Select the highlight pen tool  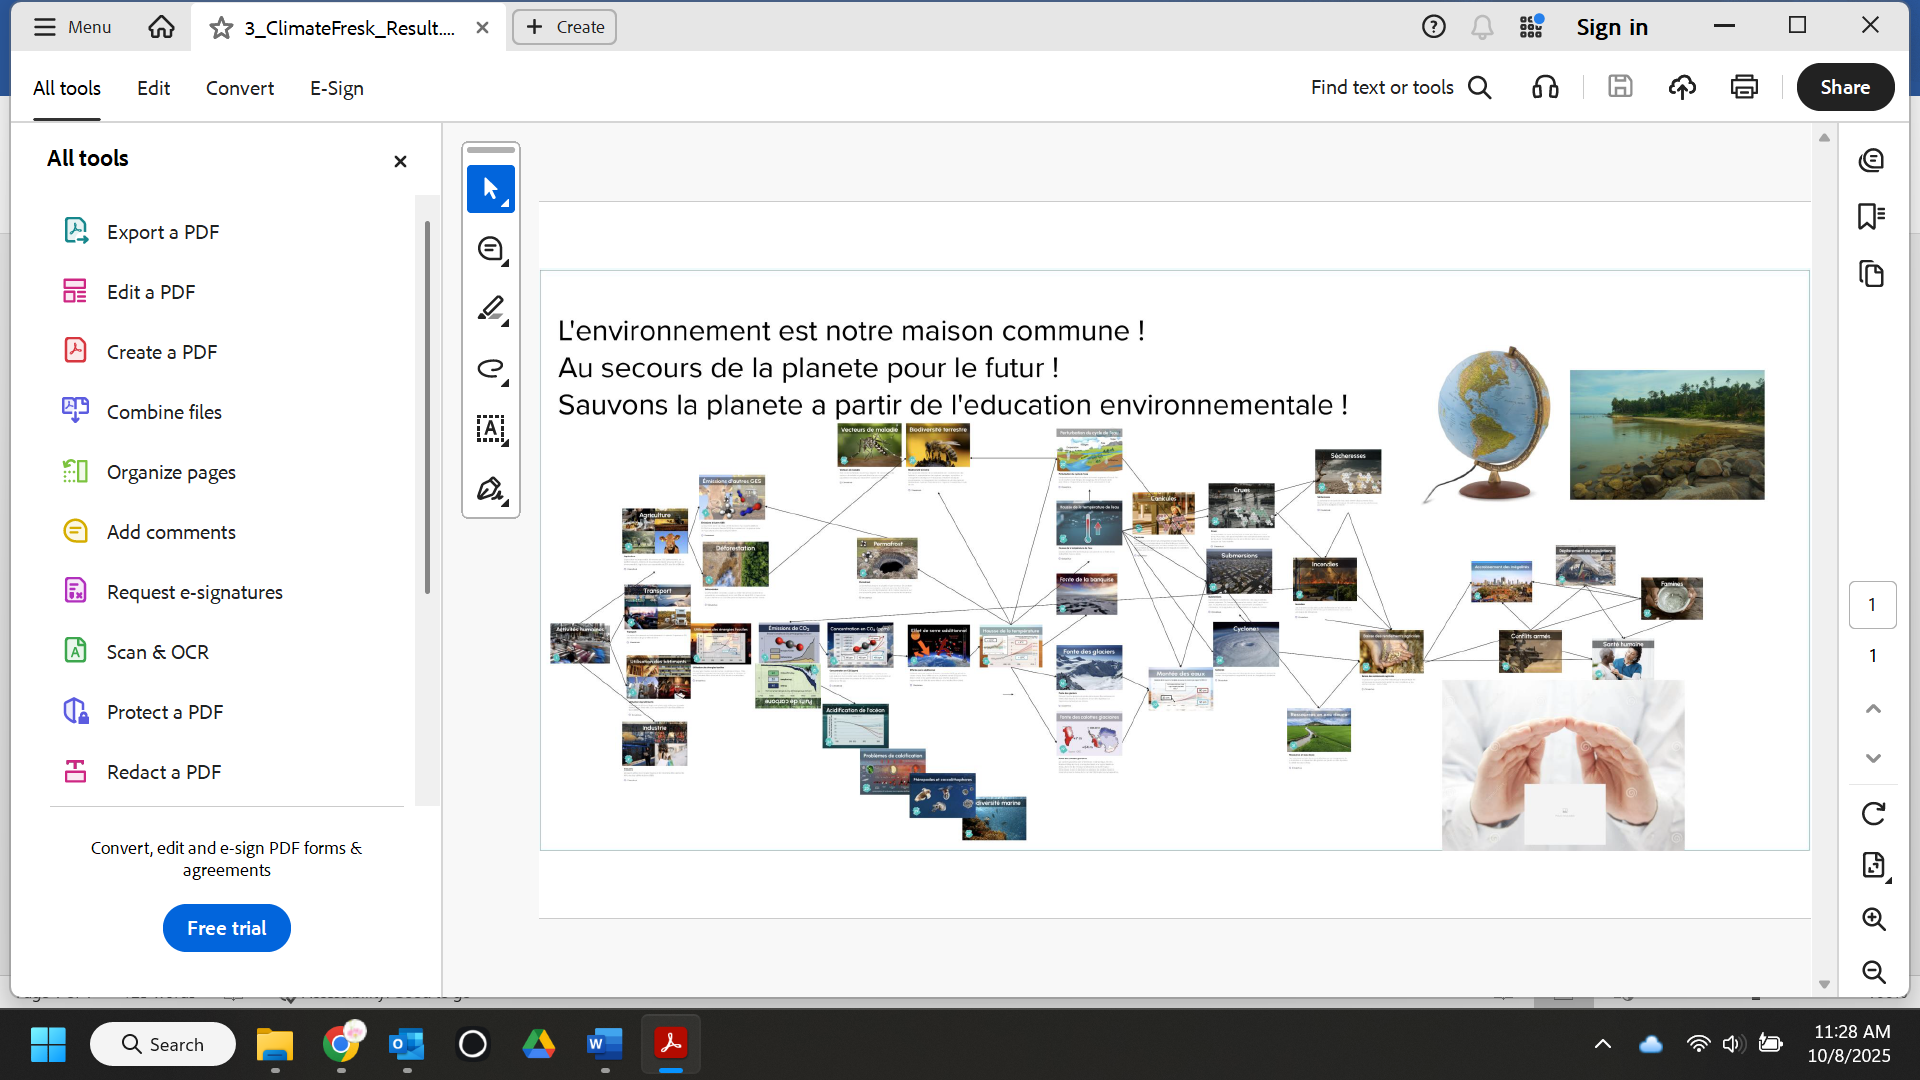[490, 309]
